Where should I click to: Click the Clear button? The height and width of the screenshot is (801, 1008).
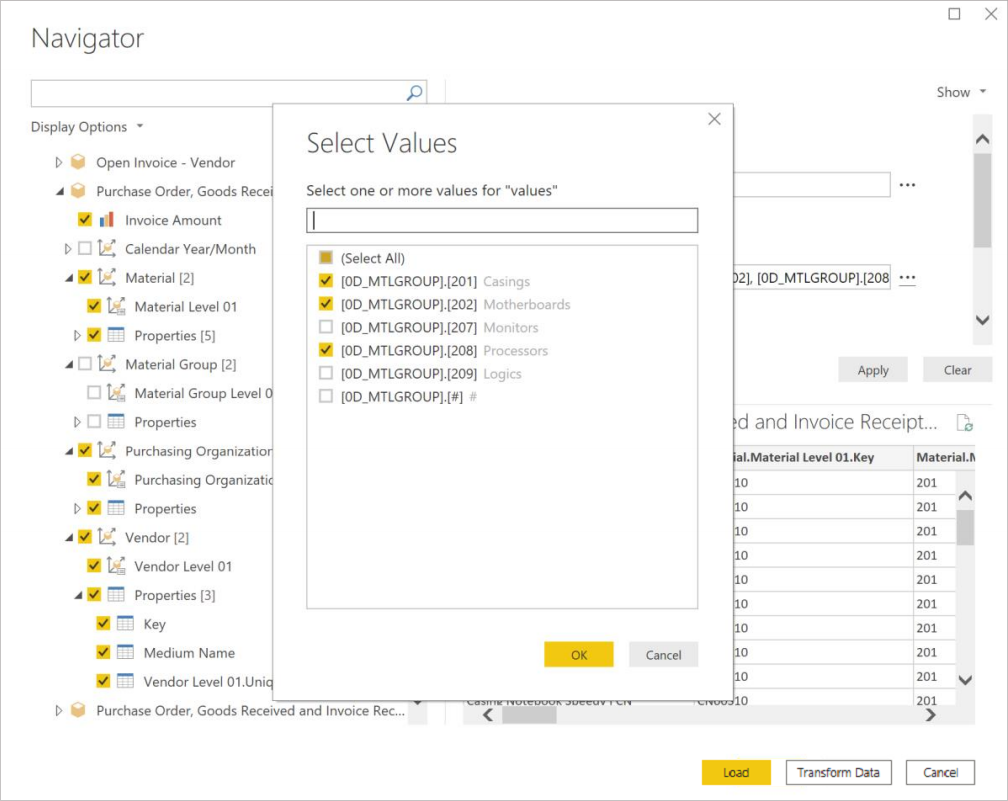[x=957, y=370]
